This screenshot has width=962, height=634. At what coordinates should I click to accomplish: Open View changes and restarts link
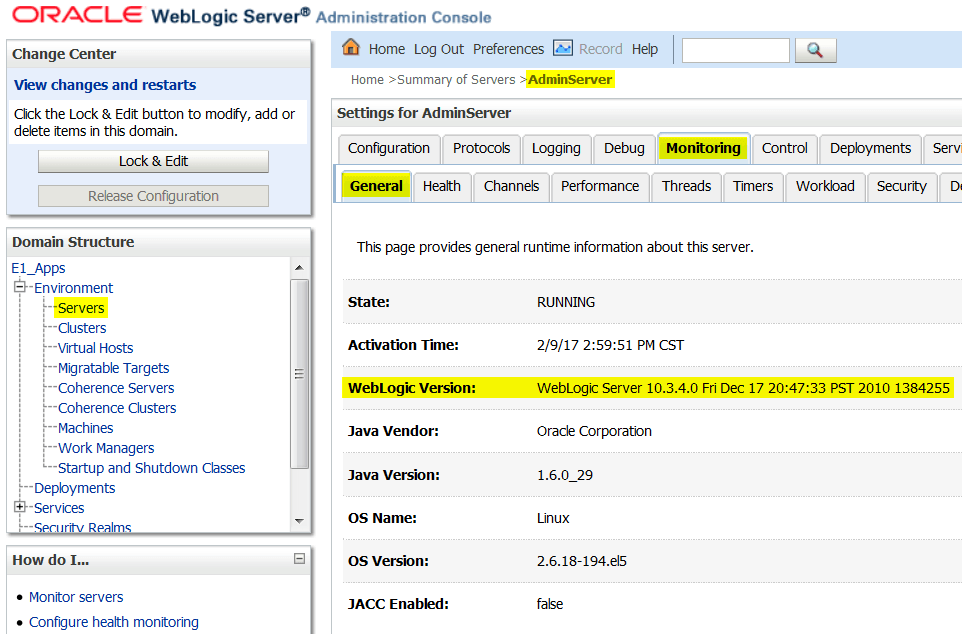(x=105, y=85)
